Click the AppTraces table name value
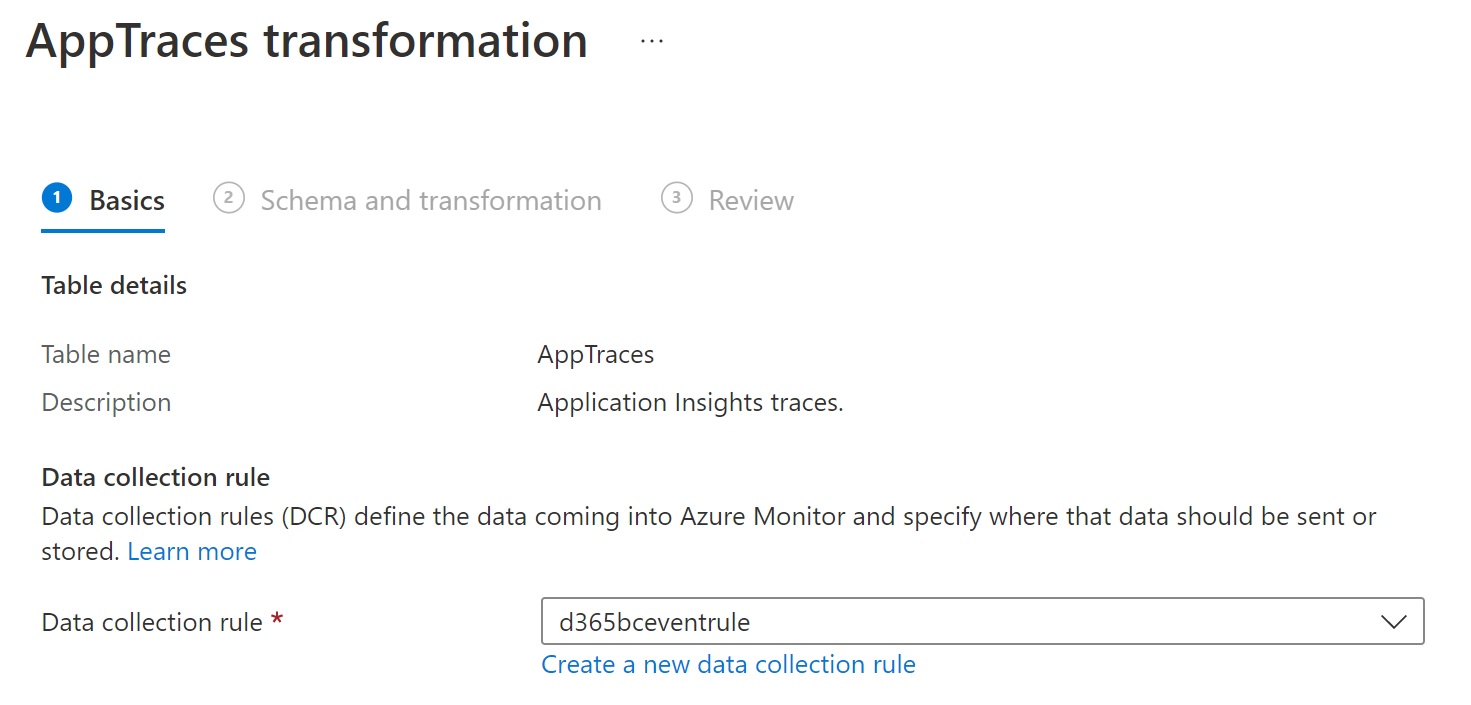 (595, 355)
